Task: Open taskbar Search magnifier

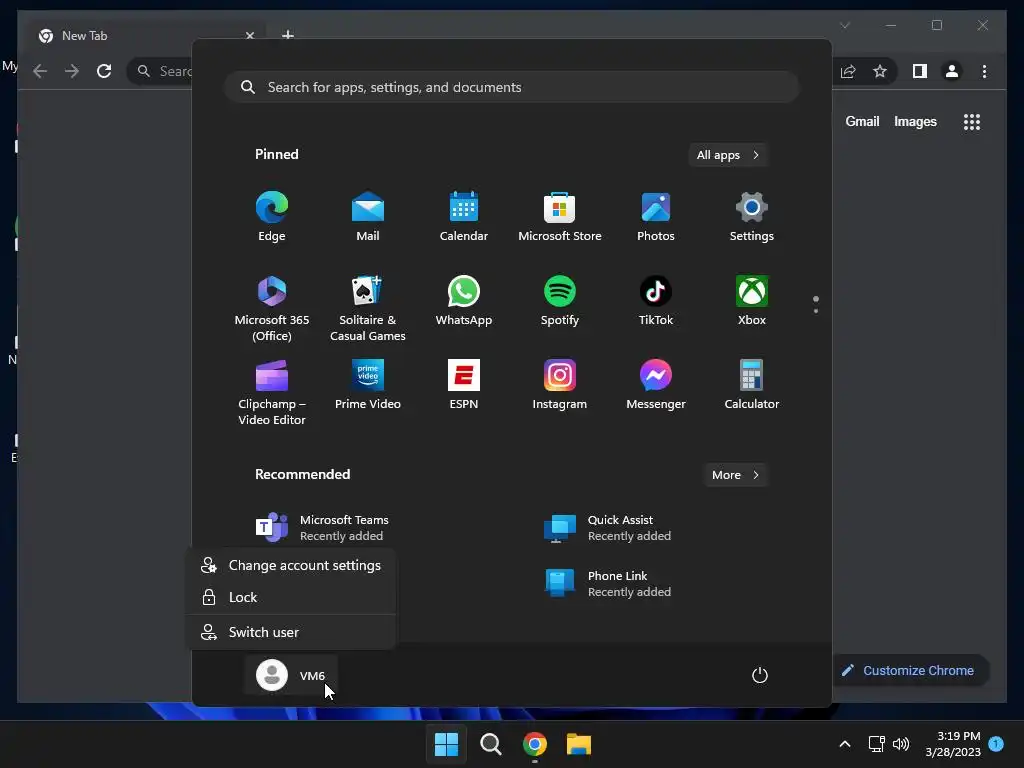Action: pos(490,744)
